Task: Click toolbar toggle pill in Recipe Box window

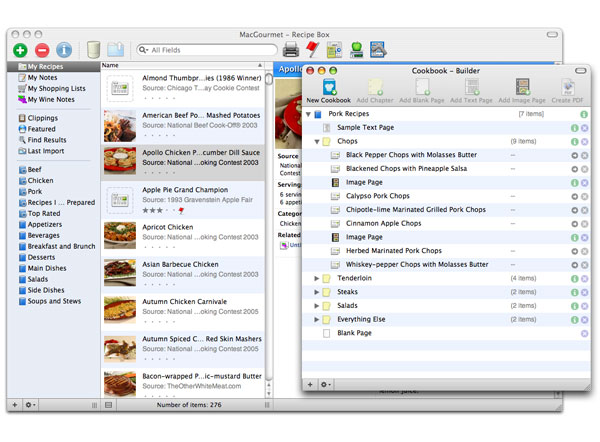Action: (x=552, y=34)
